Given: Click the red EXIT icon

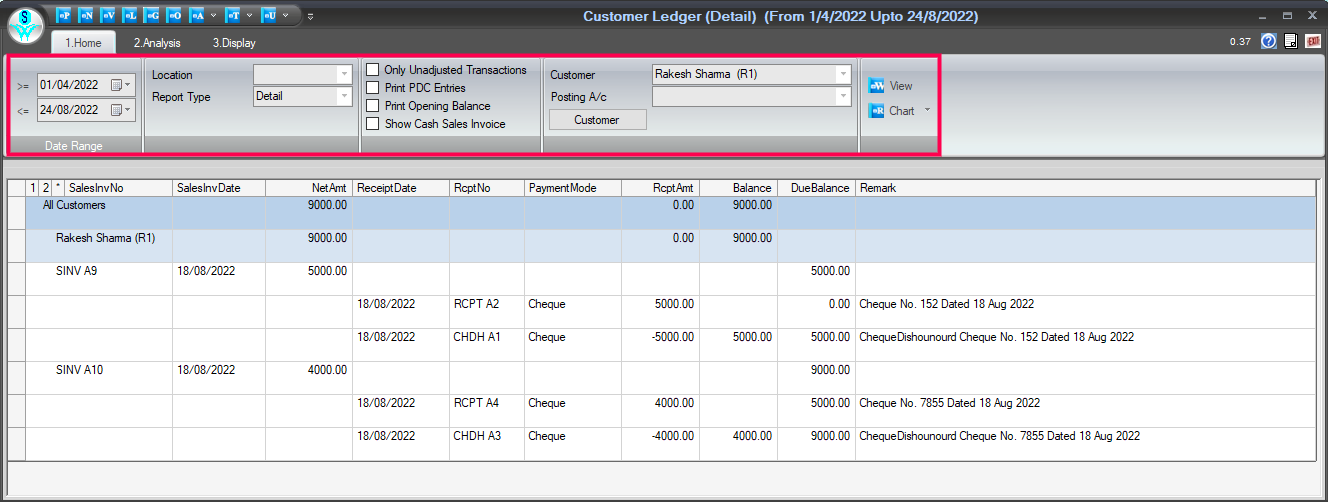Looking at the screenshot, I should 1313,42.
